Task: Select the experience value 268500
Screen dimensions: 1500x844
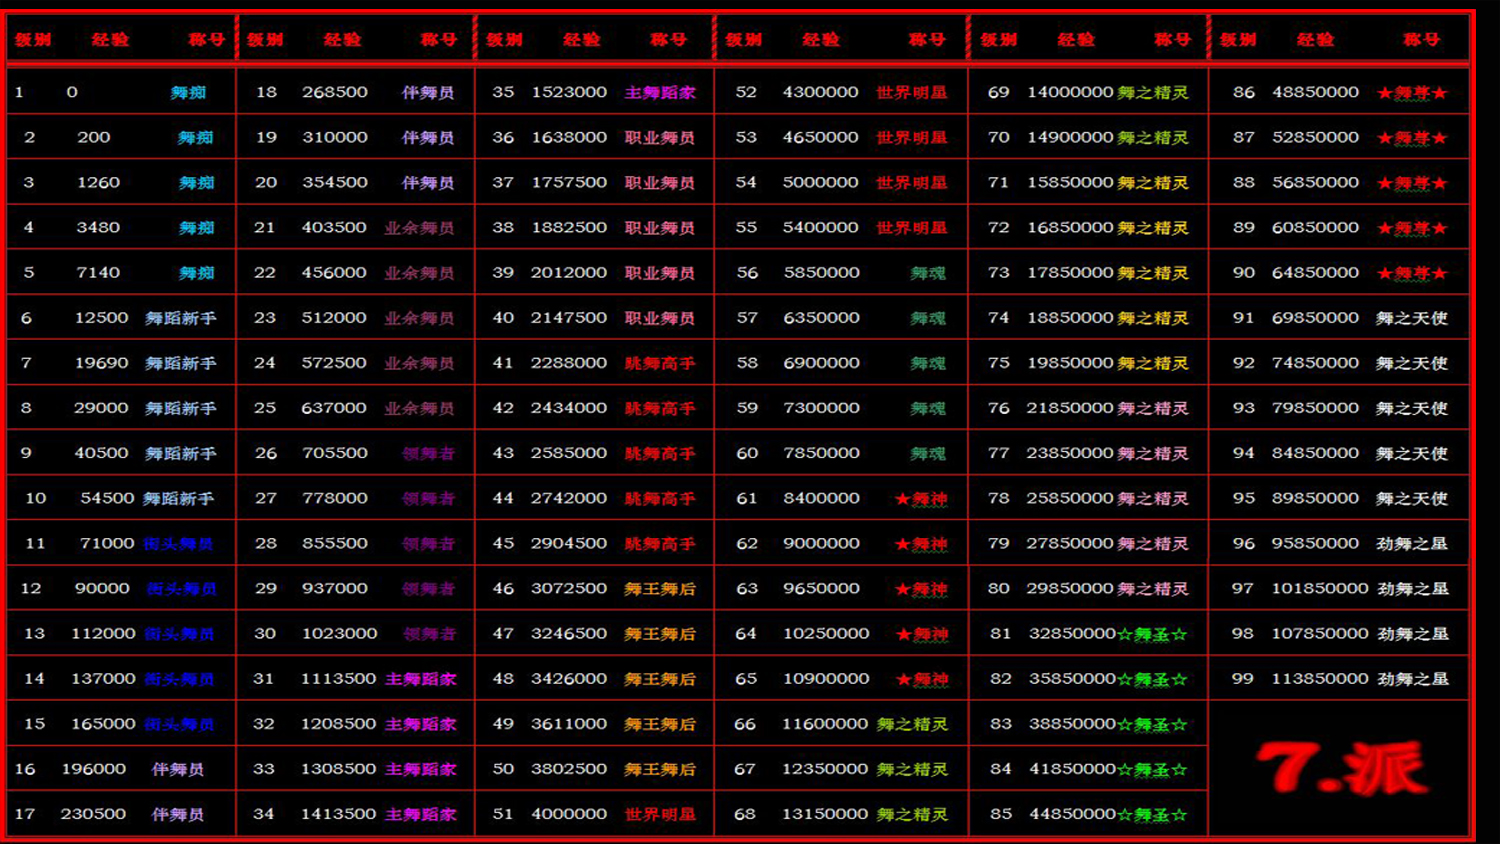Action: pos(335,92)
